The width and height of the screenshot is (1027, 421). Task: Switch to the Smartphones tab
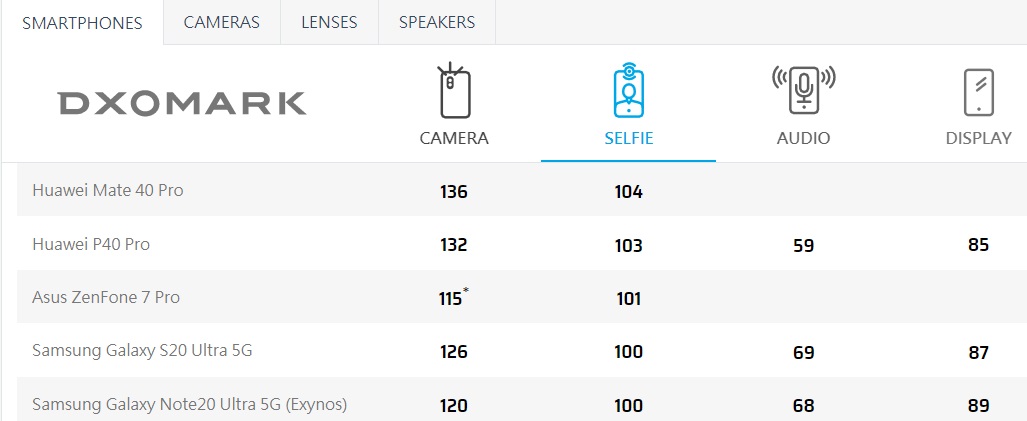(82, 23)
